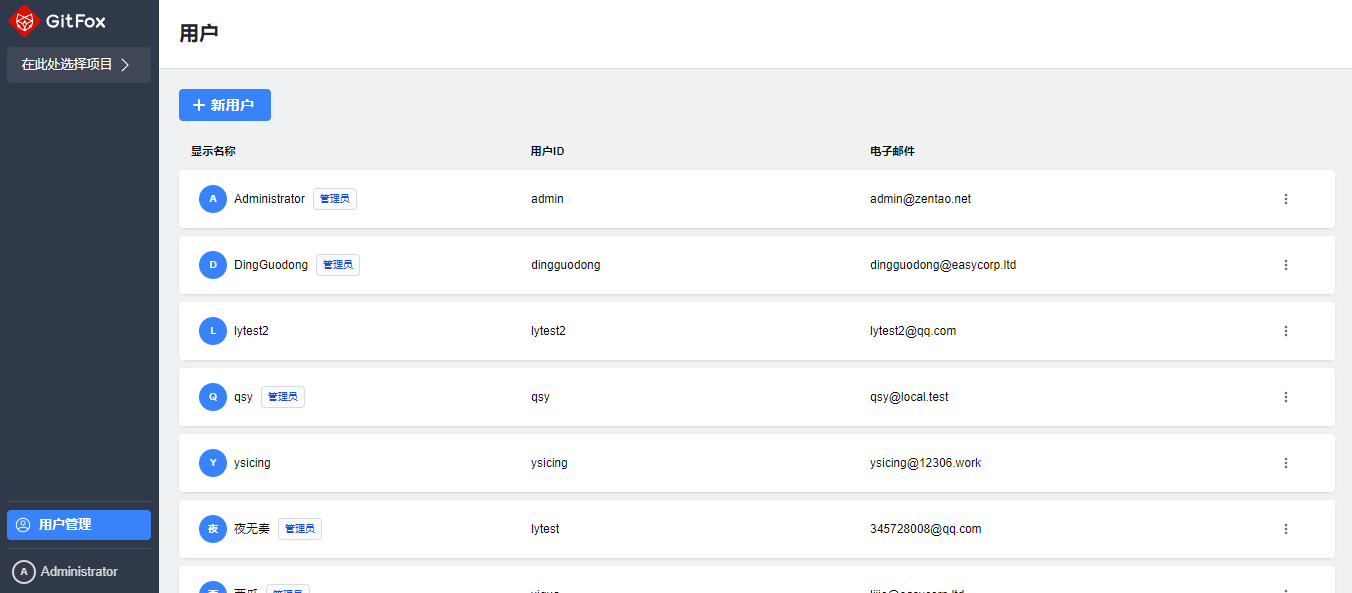Click the admin badge next to qsy
Image resolution: width=1352 pixels, height=593 pixels.
pyautogui.click(x=283, y=397)
